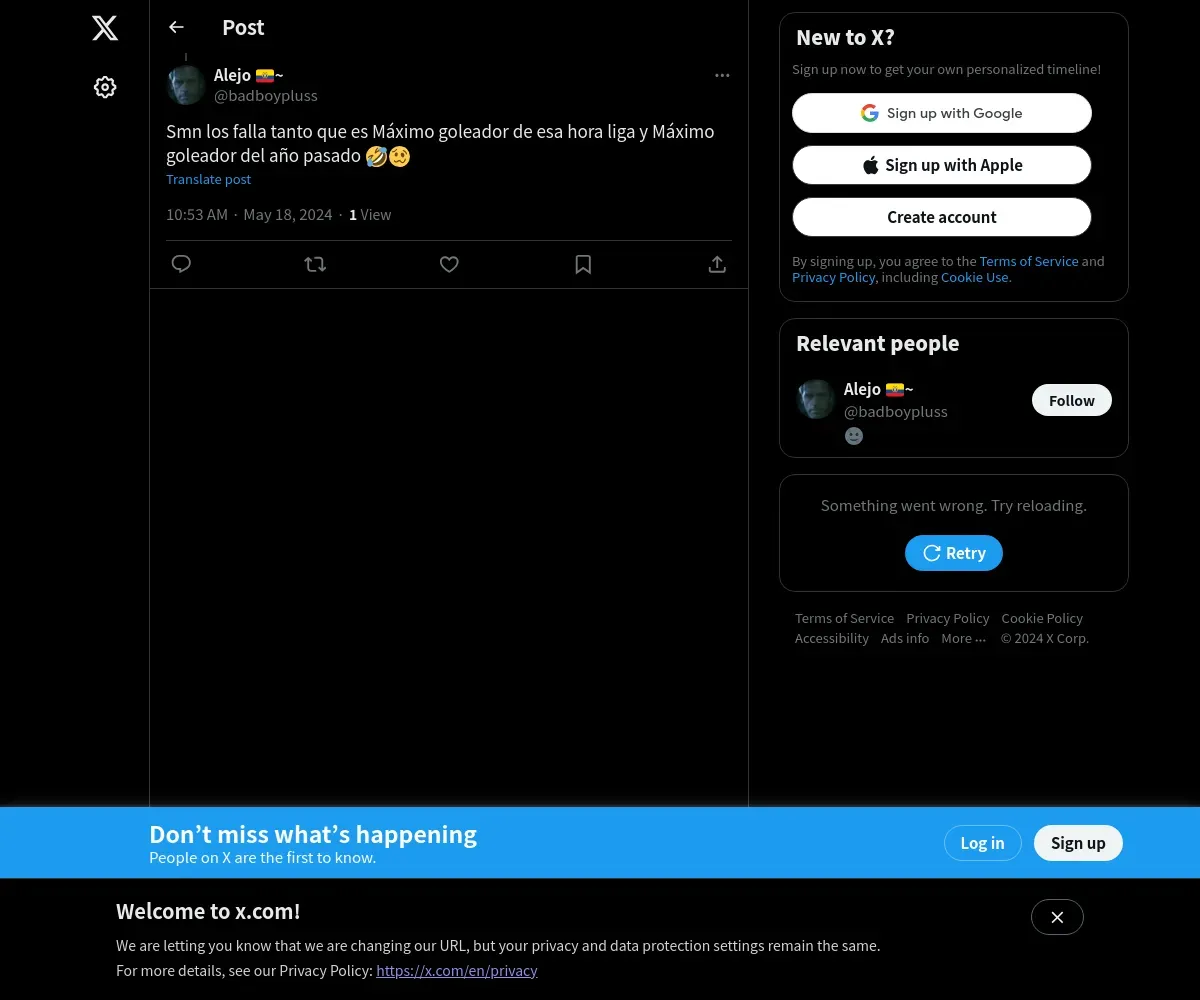Log in from the blue banner

pos(982,843)
